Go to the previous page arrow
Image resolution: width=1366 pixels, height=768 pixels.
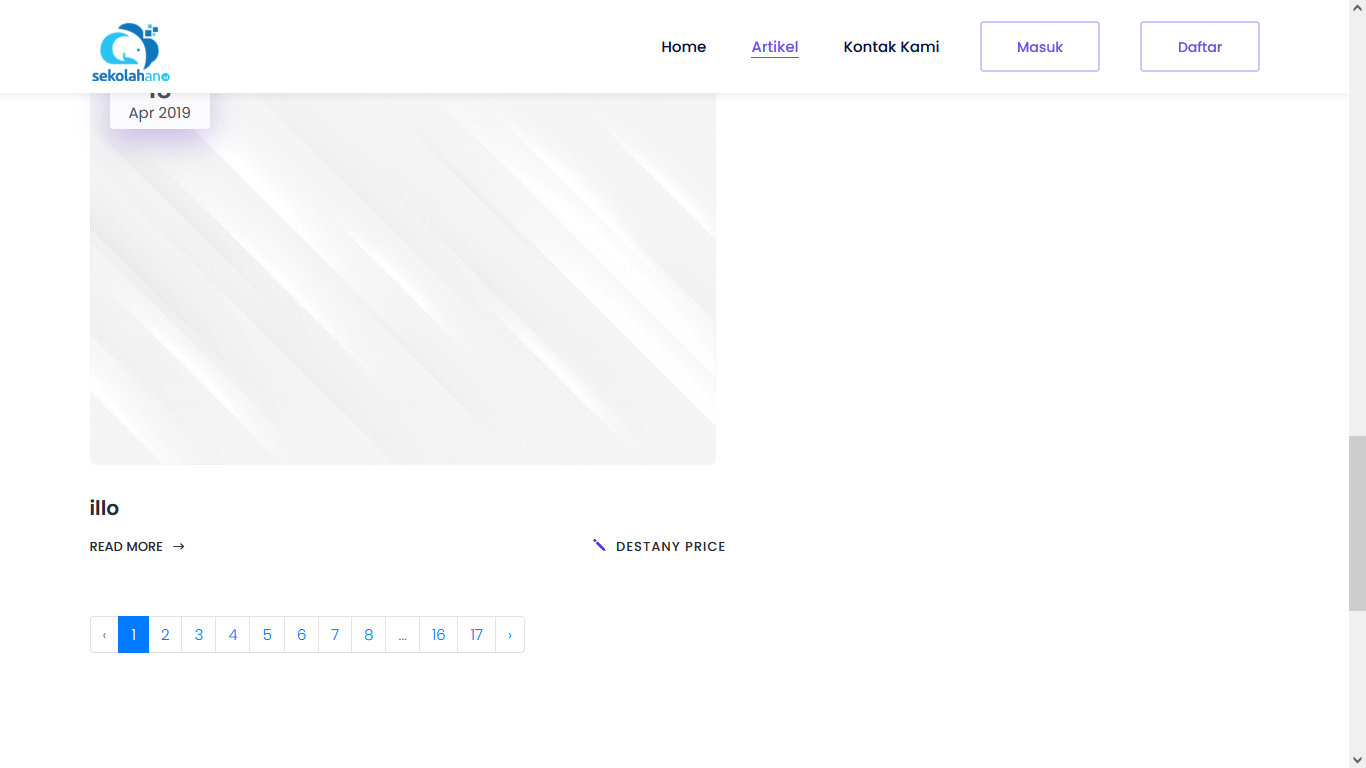[x=104, y=635]
